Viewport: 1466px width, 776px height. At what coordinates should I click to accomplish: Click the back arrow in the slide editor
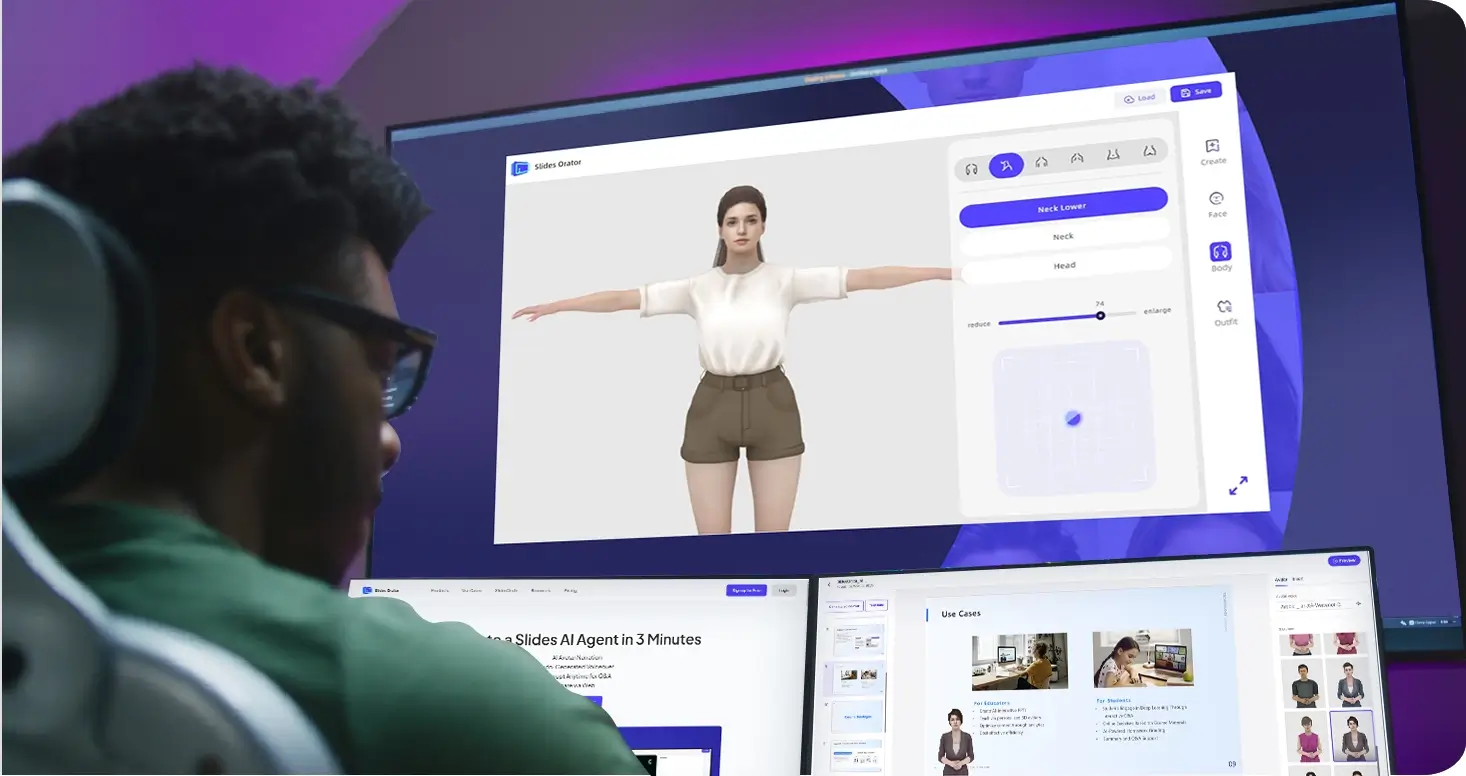click(x=829, y=584)
